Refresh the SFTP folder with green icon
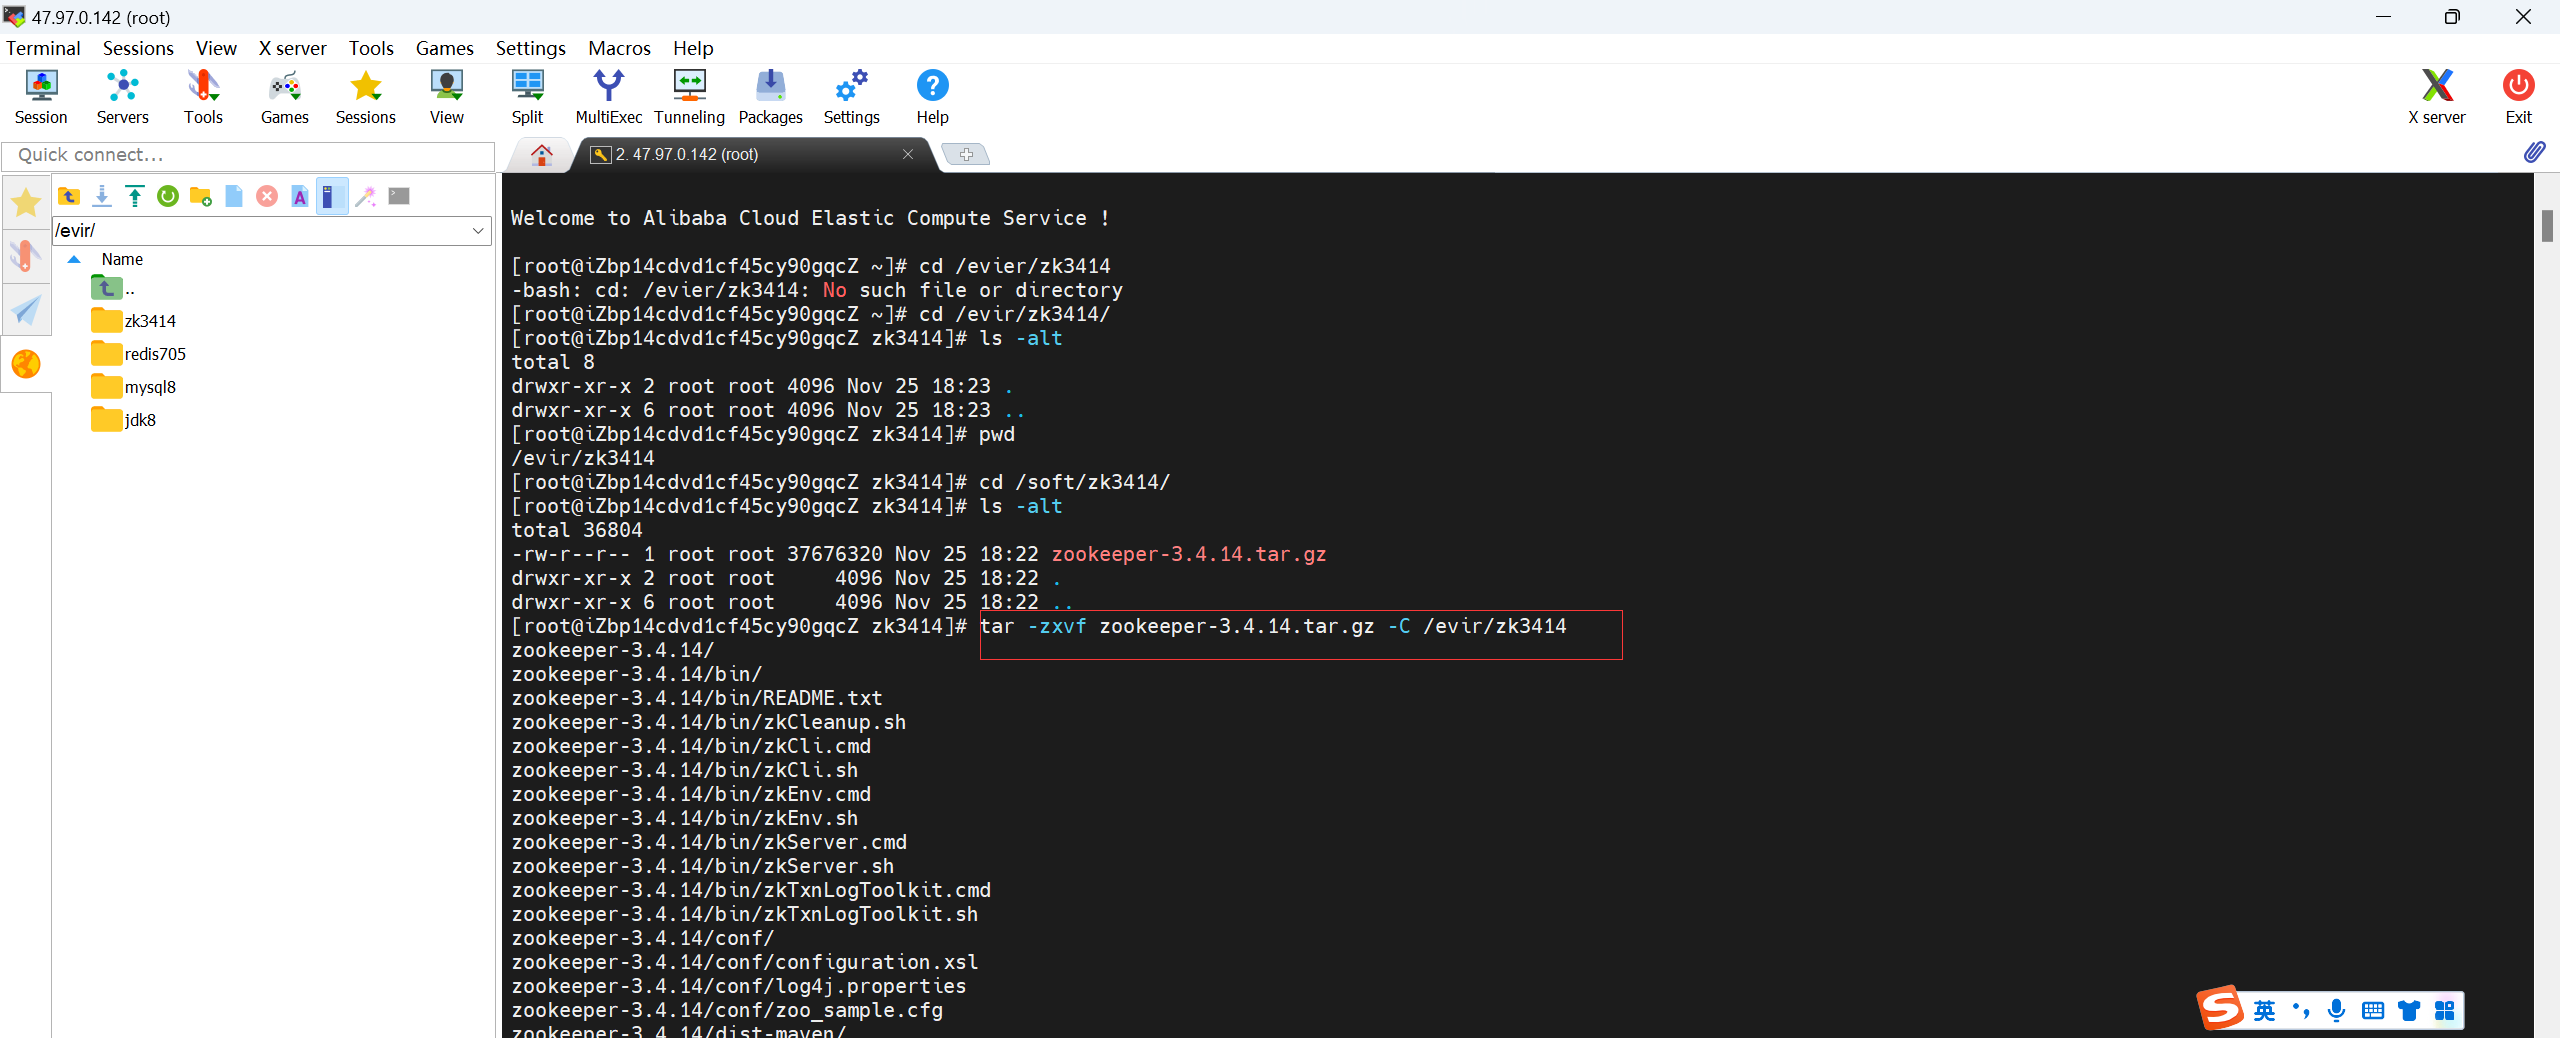This screenshot has height=1038, width=2560. 168,196
